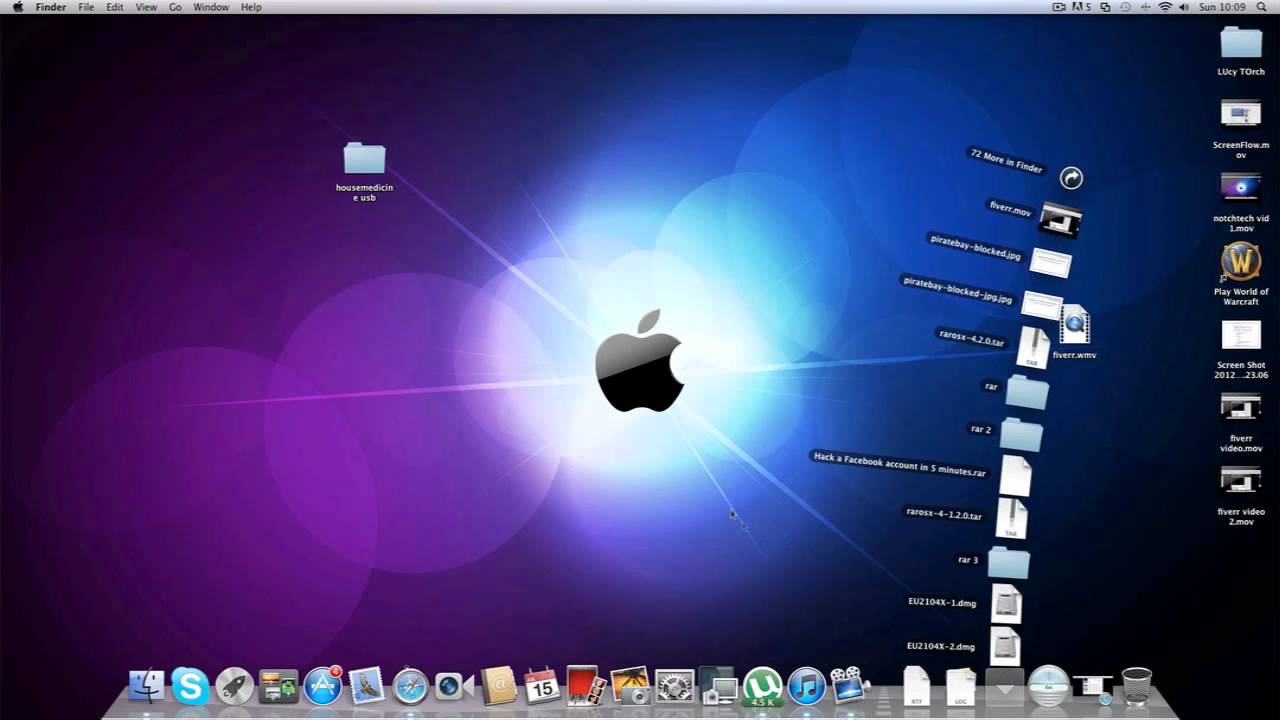Open System Preferences gear icon
The image size is (1280, 720).
coord(674,686)
